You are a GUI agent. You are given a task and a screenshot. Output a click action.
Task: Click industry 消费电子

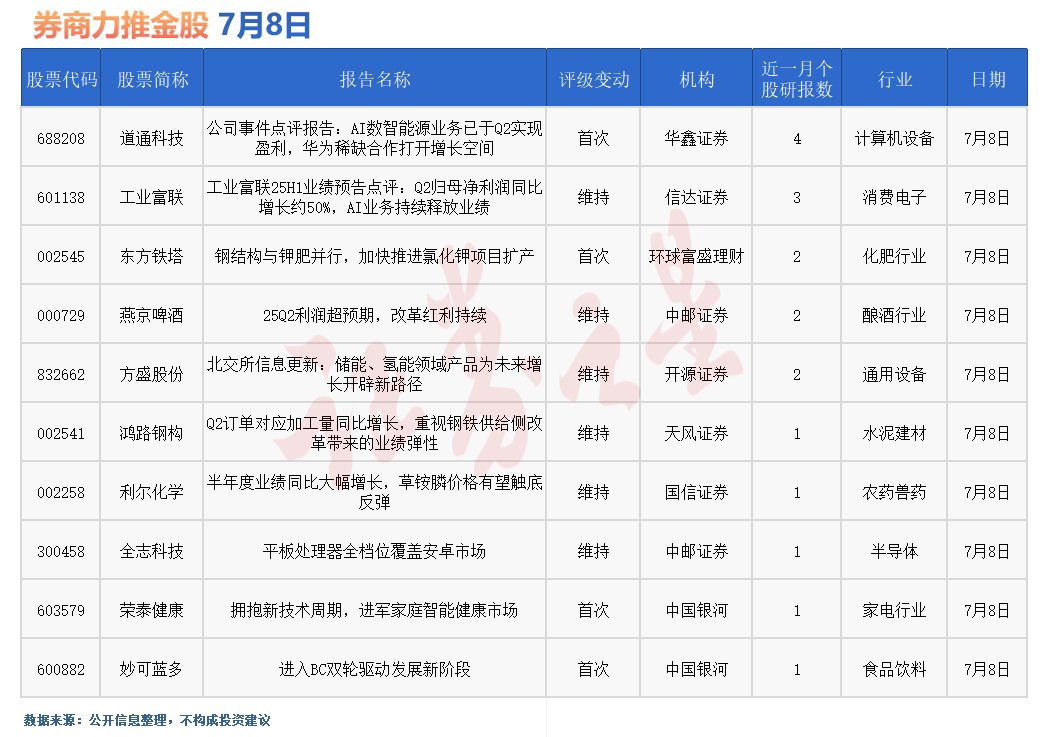click(894, 197)
